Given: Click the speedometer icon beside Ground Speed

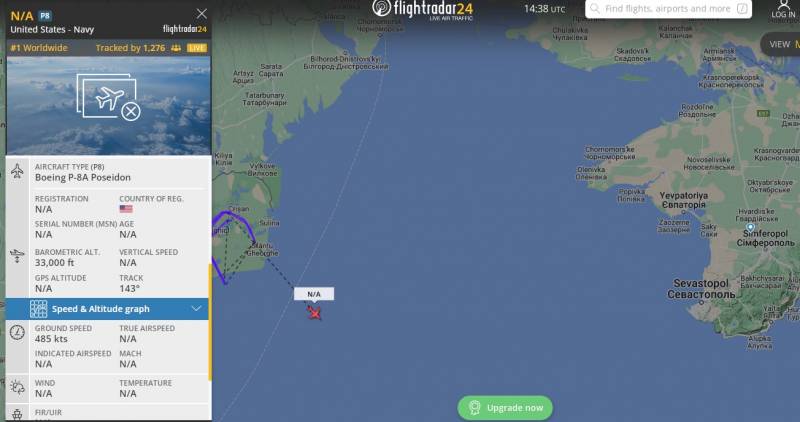Looking at the screenshot, I should coord(17,333).
